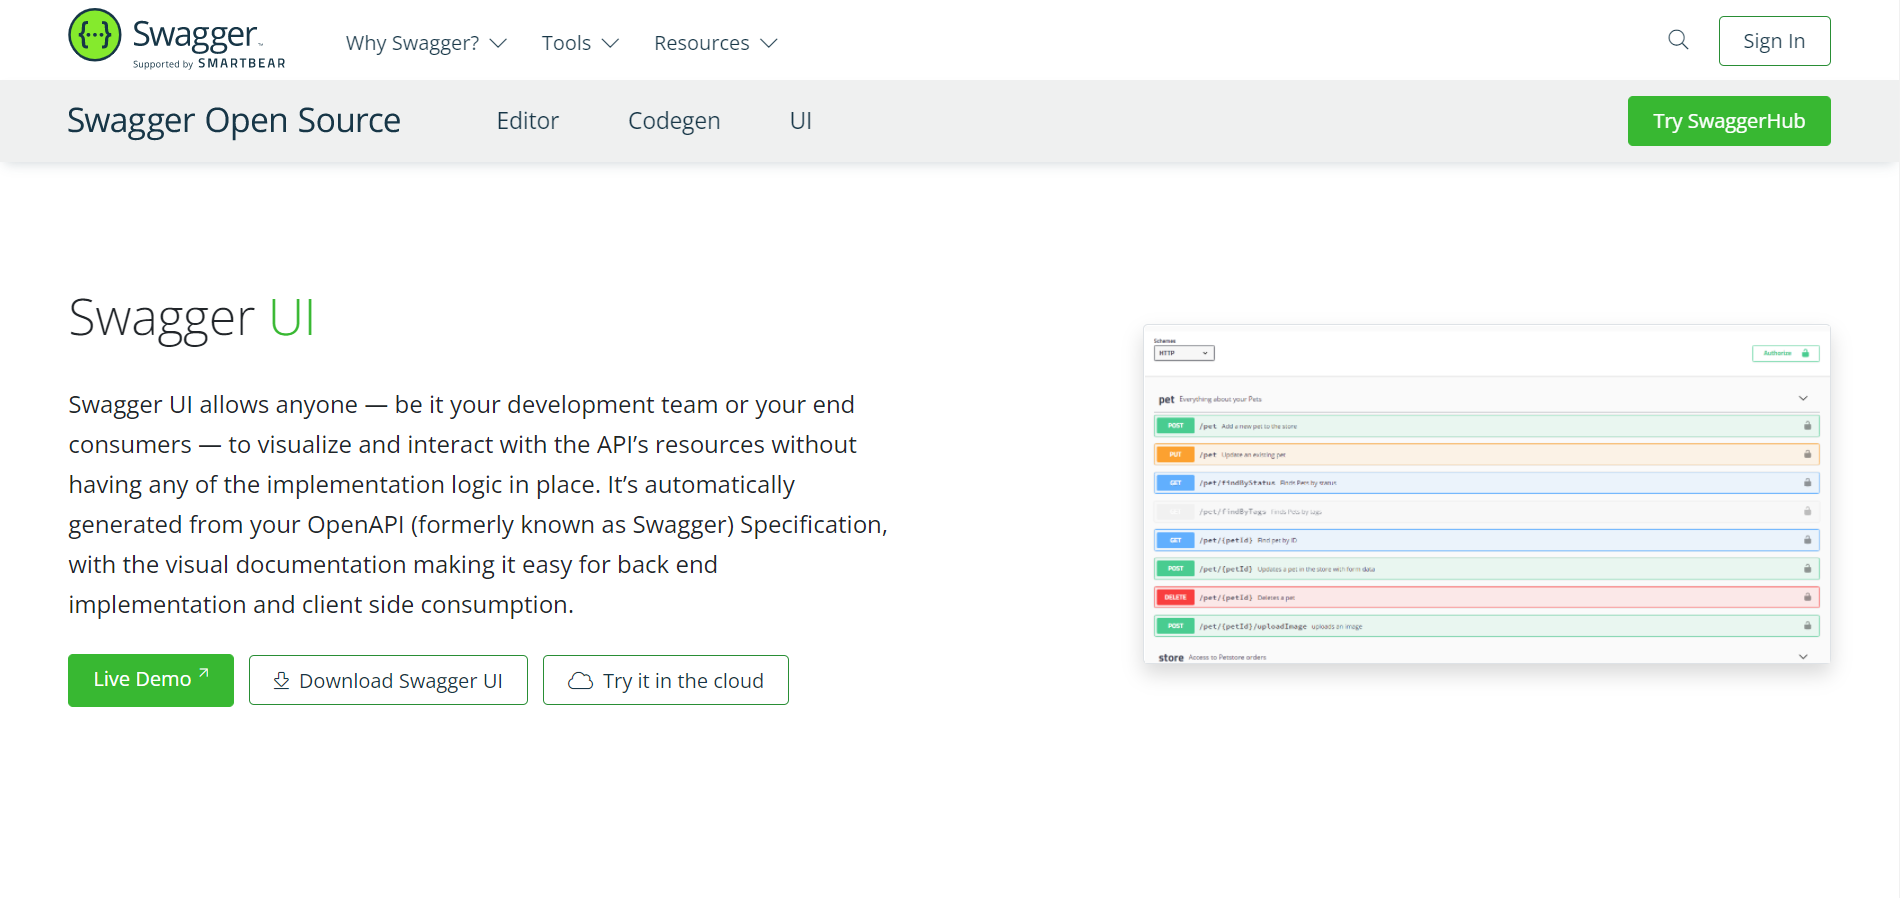This screenshot has width=1900, height=898.
Task: Click the Swagger UI preview screenshot
Action: (x=1486, y=494)
